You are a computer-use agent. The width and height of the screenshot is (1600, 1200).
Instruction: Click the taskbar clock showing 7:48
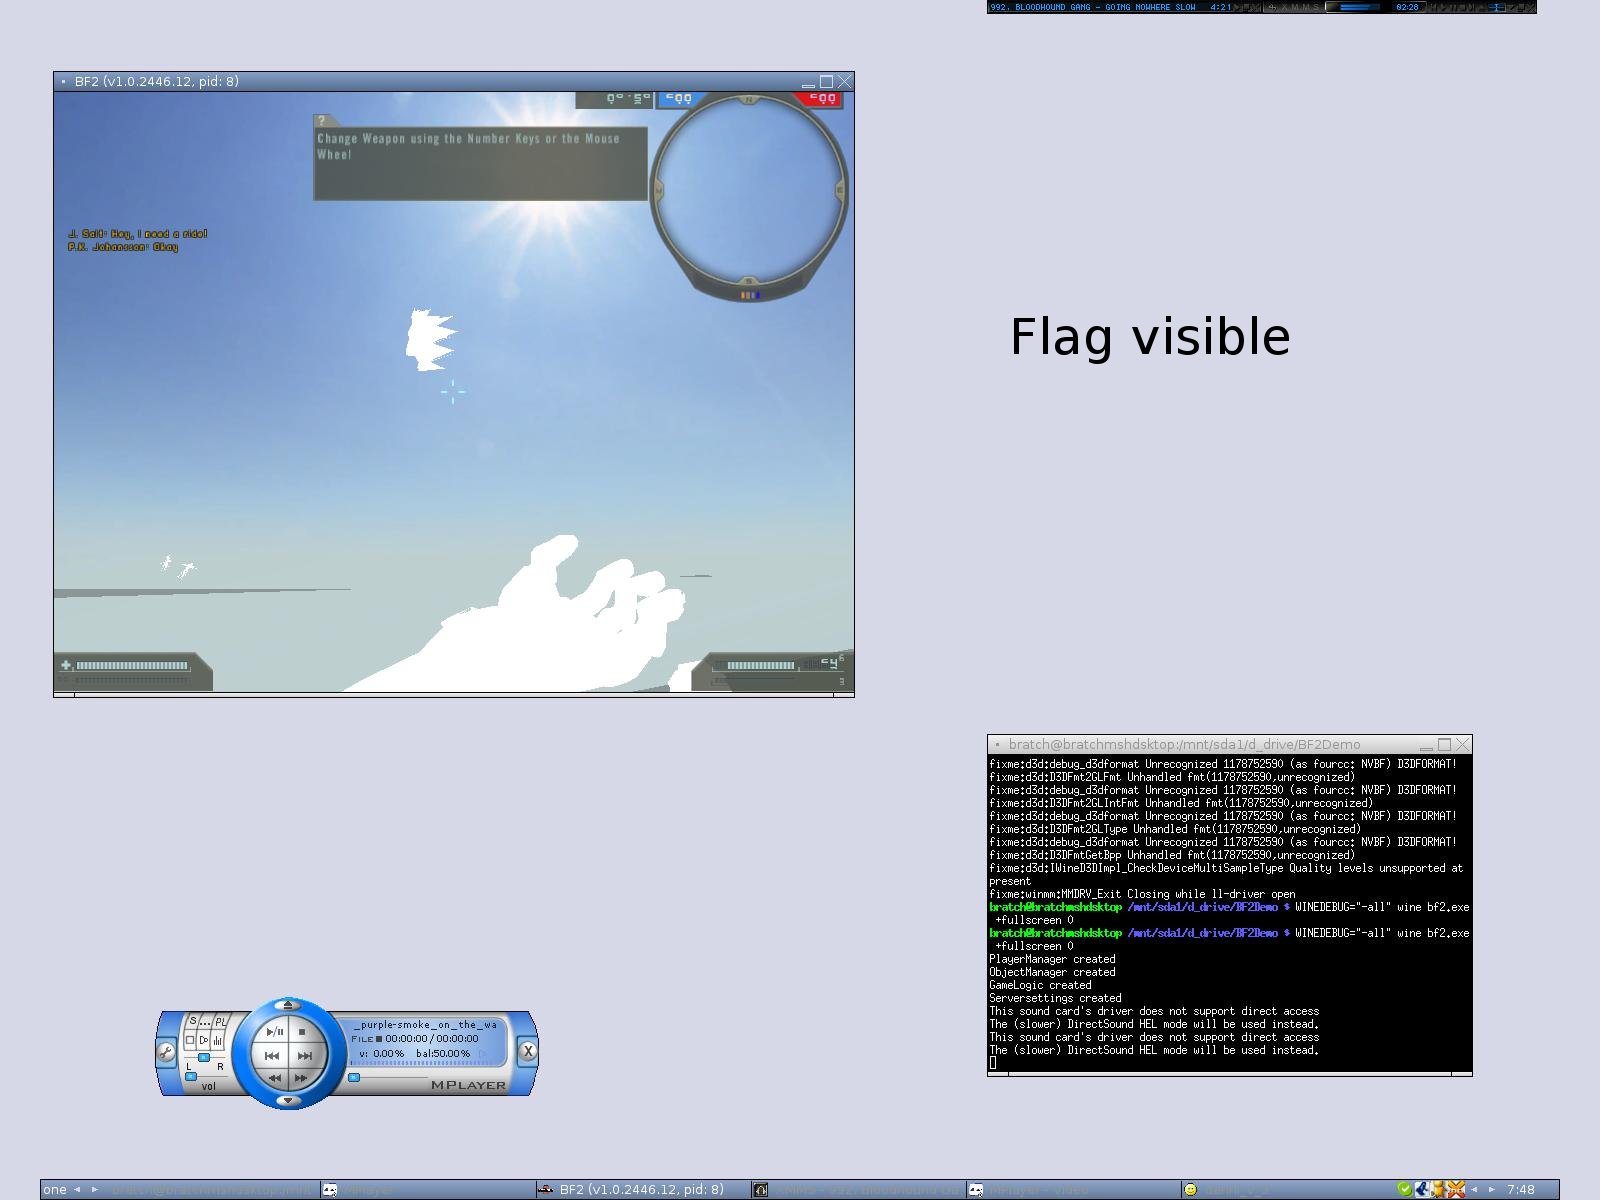[x=1521, y=1189]
